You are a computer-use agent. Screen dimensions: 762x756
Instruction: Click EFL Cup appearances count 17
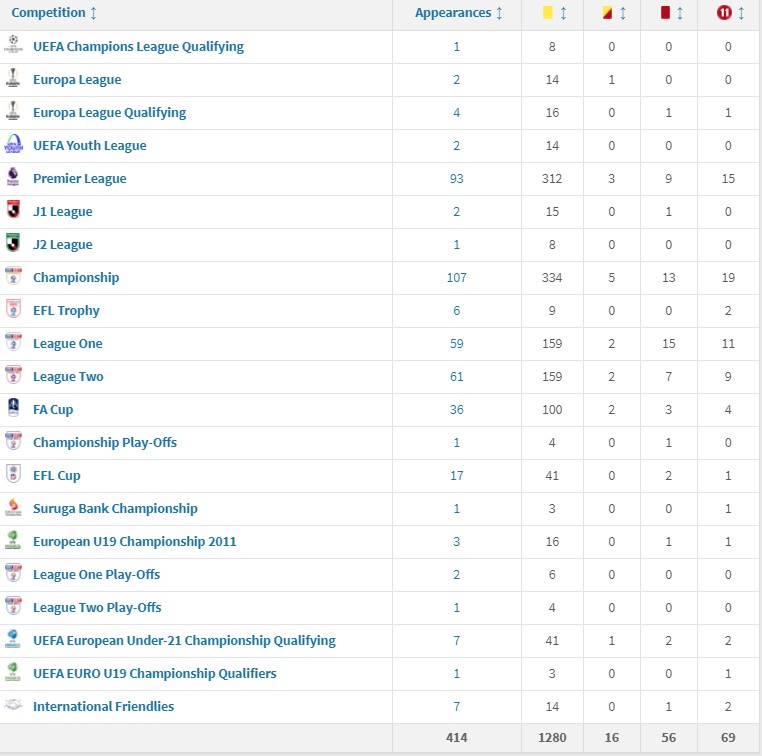tap(456, 476)
